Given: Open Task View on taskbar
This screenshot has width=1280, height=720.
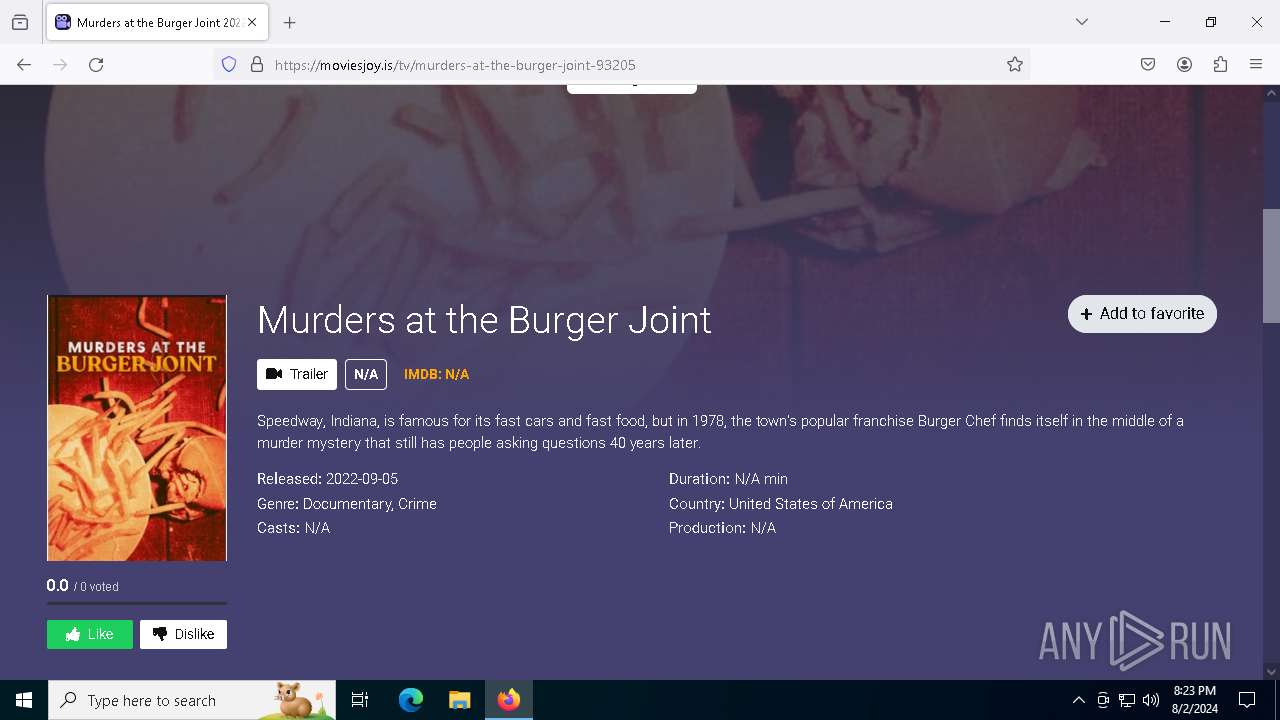Looking at the screenshot, I should pyautogui.click(x=360, y=700).
